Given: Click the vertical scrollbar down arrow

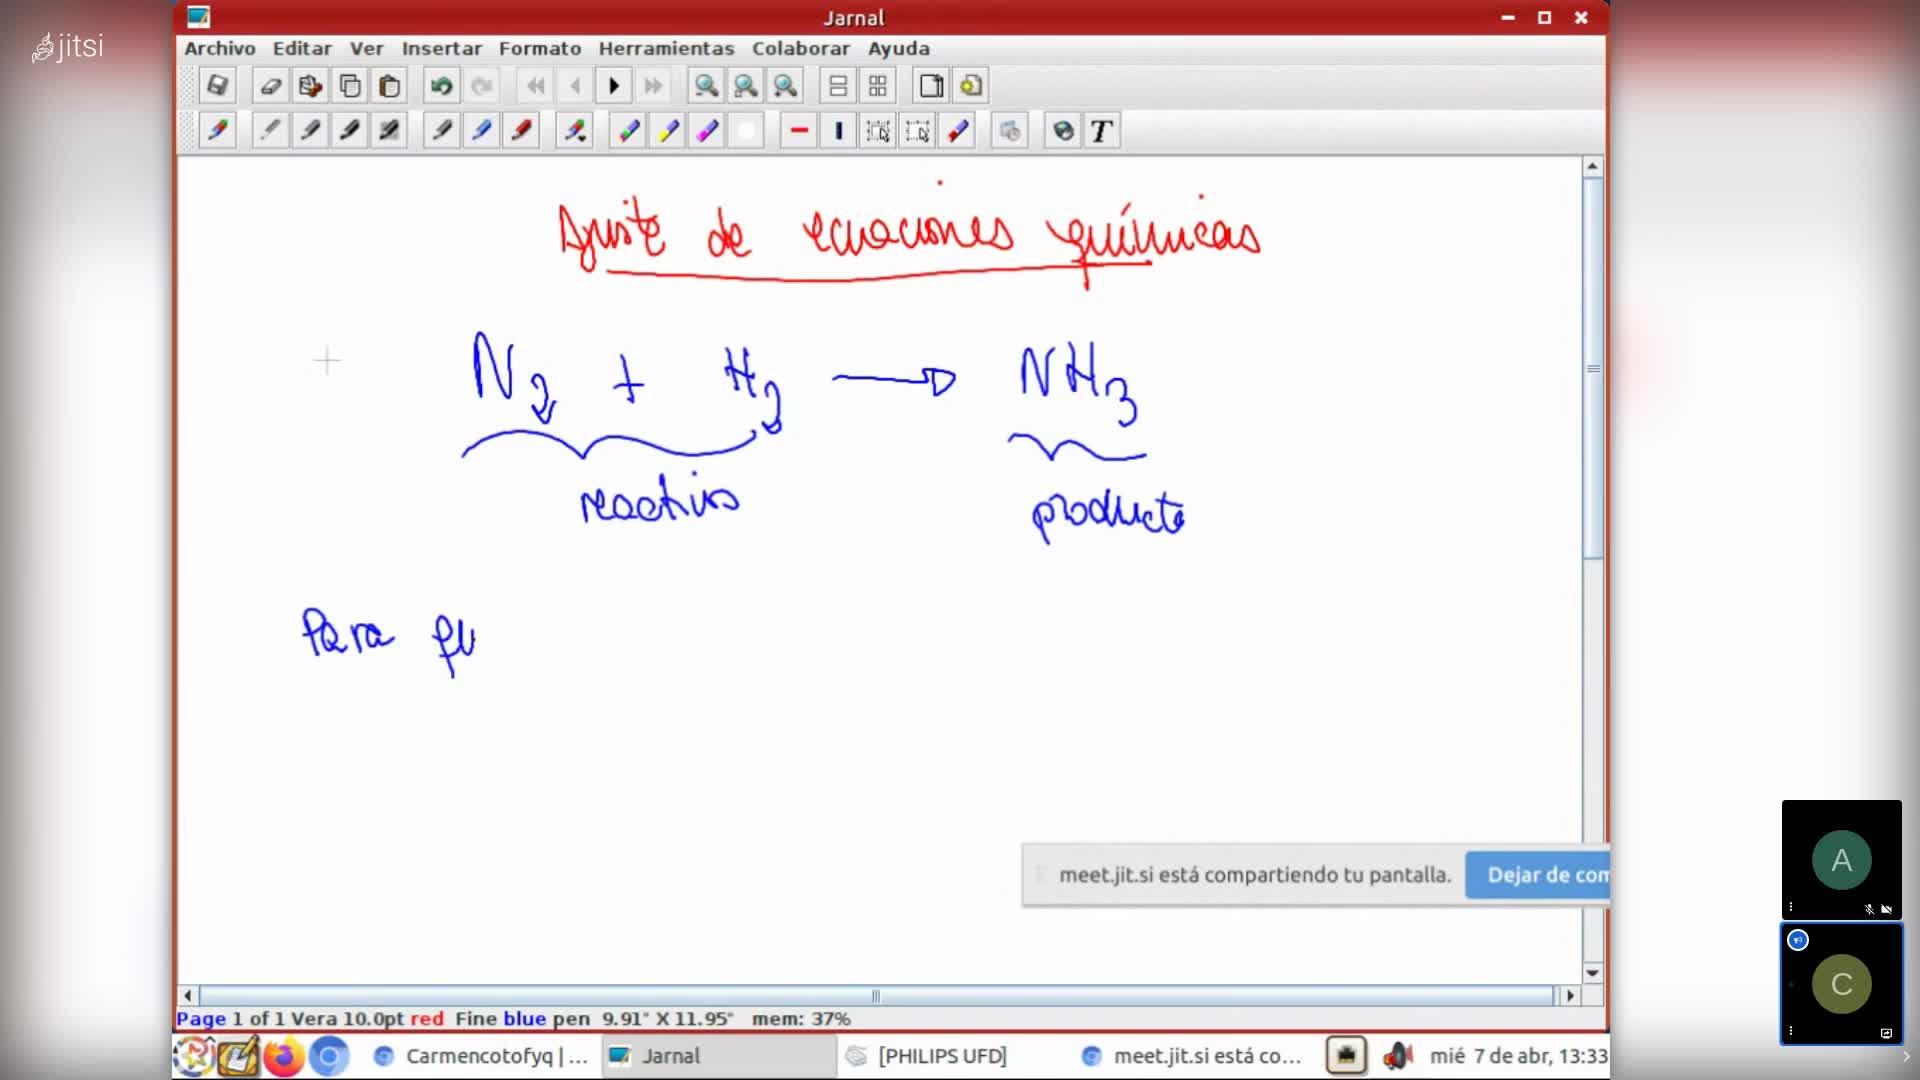Looking at the screenshot, I should tap(1592, 972).
